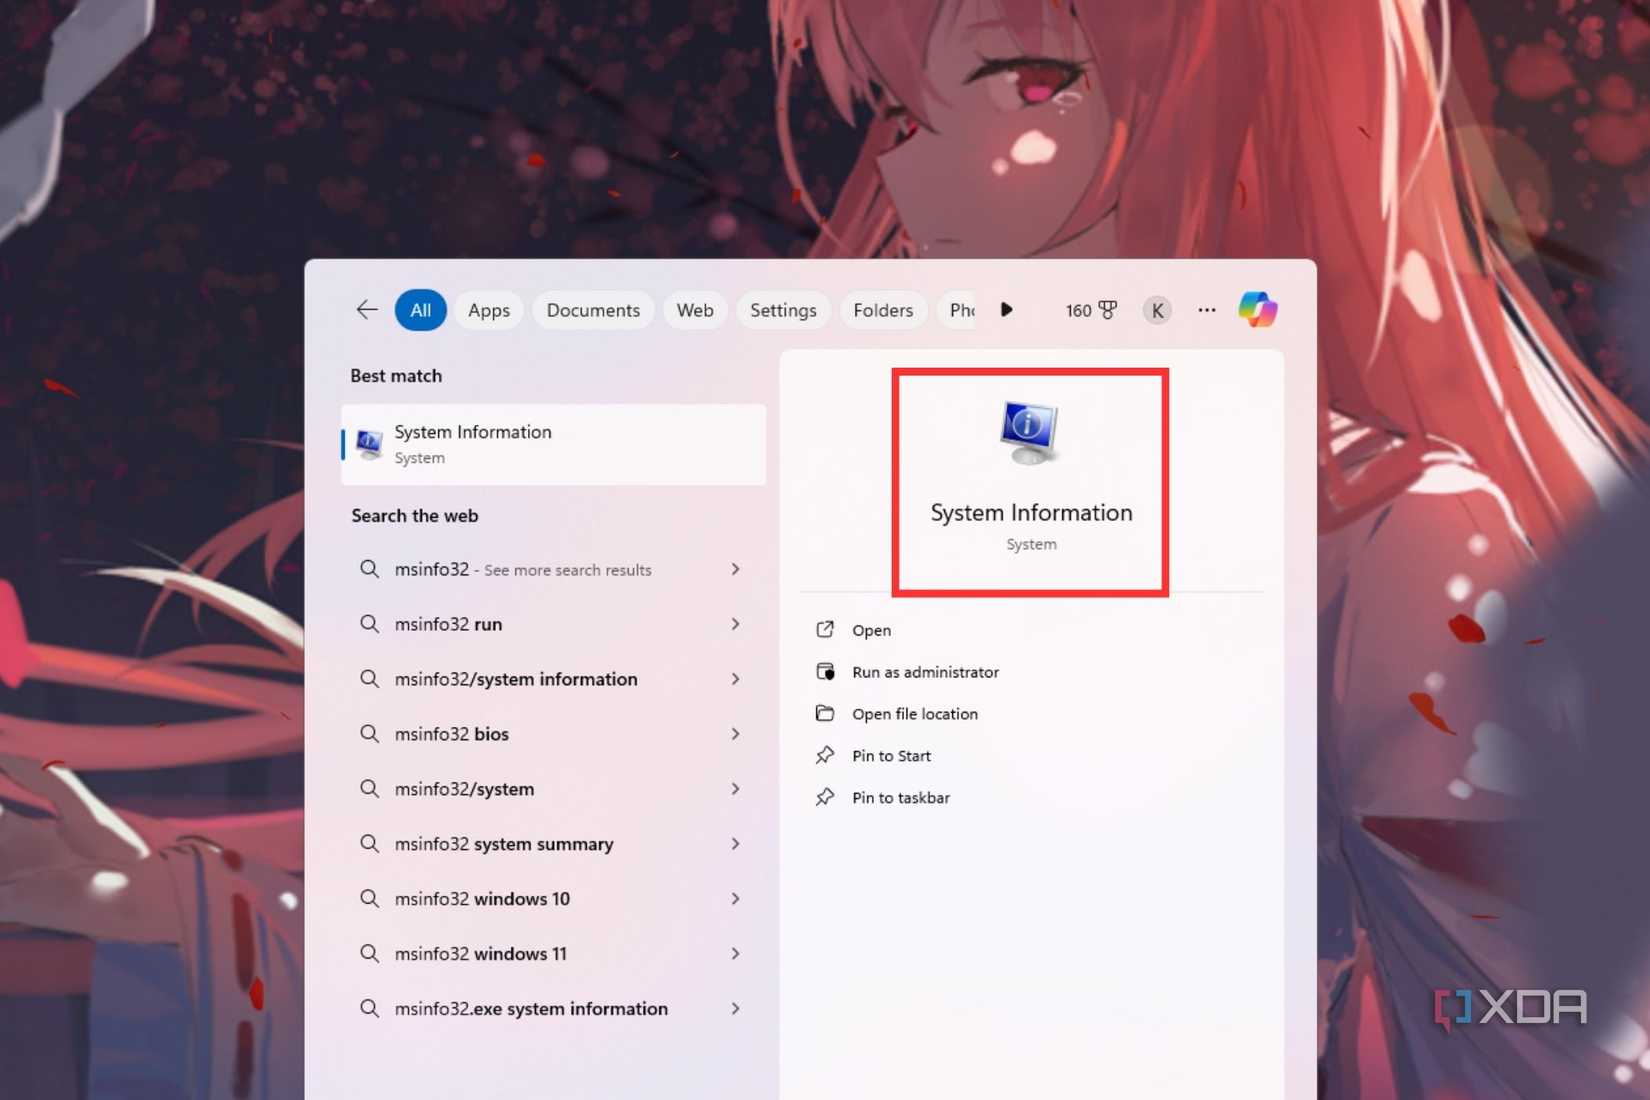This screenshot has height=1100, width=1650.
Task: Switch to the Folders filter tab
Action: coord(883,310)
